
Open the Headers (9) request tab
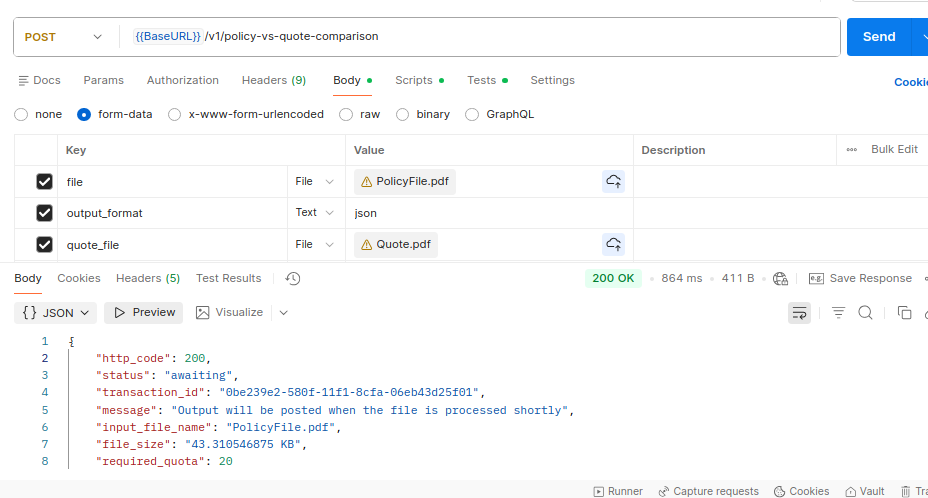tap(274, 81)
